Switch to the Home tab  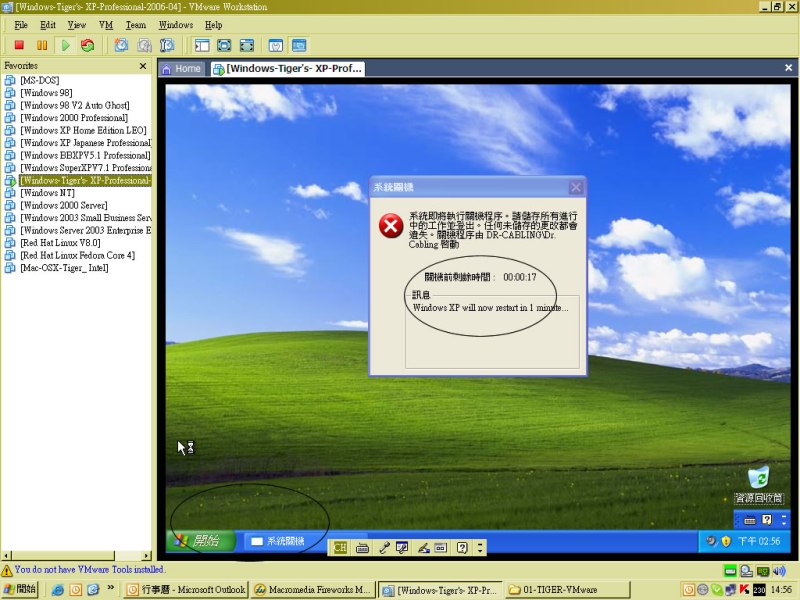click(x=182, y=68)
